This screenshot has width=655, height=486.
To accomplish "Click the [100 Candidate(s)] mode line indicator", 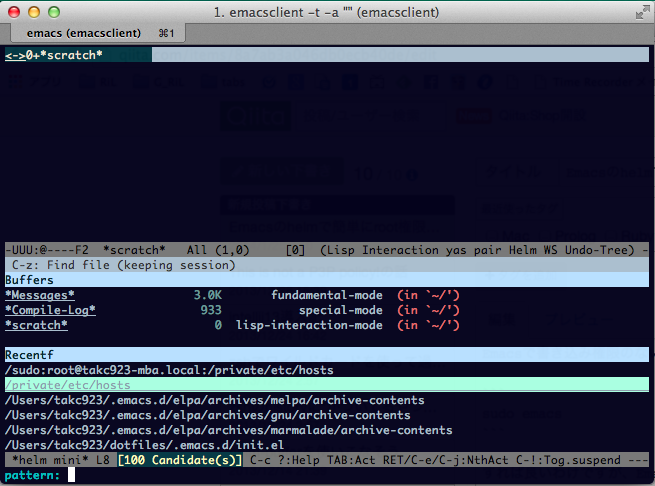I will pyautogui.click(x=180, y=460).
